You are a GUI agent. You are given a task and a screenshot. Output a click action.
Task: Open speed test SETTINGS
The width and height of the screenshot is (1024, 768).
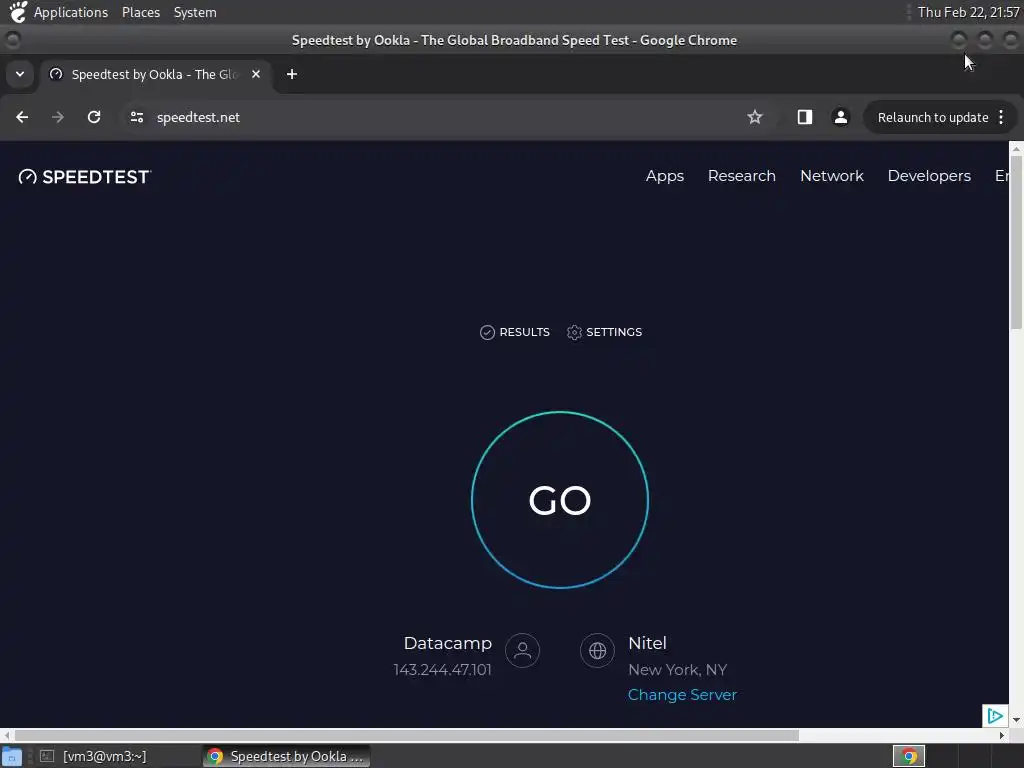tap(604, 332)
